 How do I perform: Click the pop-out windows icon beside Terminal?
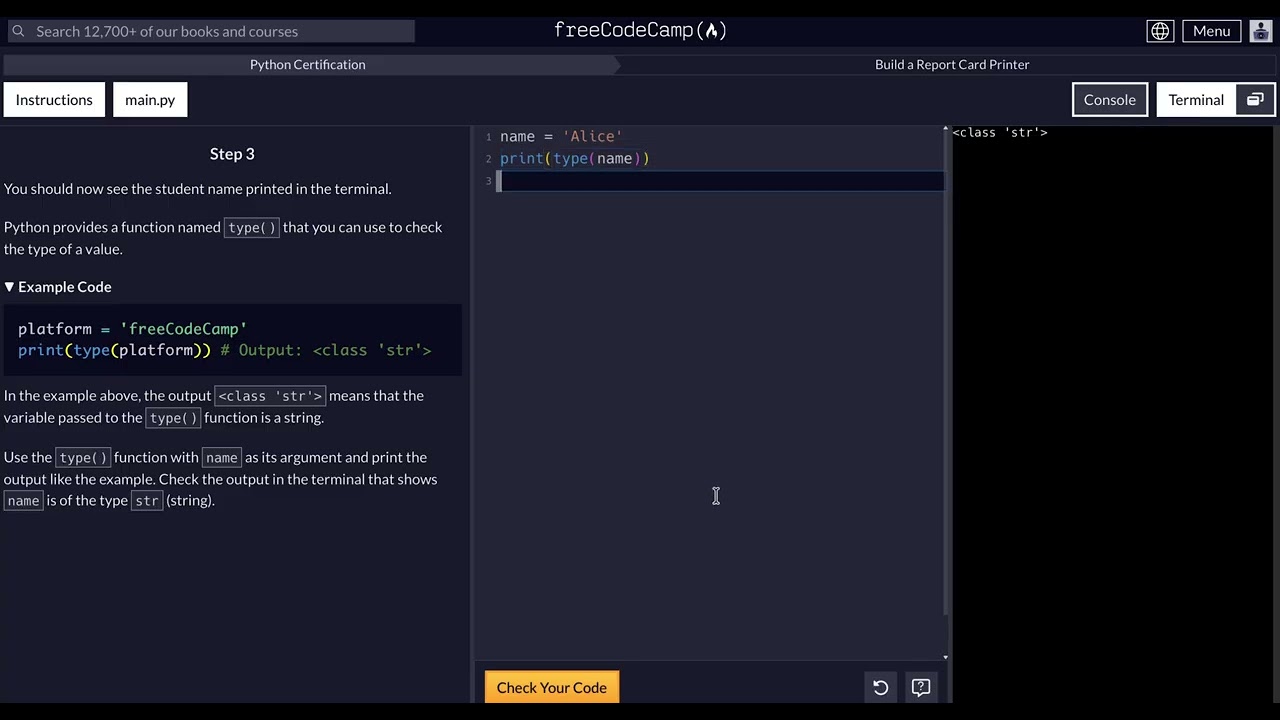(x=1255, y=100)
